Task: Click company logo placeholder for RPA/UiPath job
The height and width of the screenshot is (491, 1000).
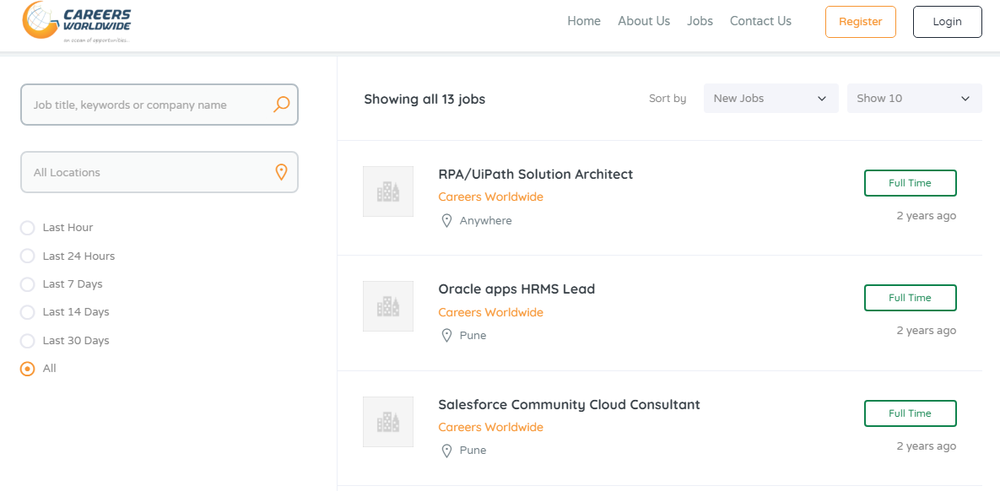Action: point(388,191)
